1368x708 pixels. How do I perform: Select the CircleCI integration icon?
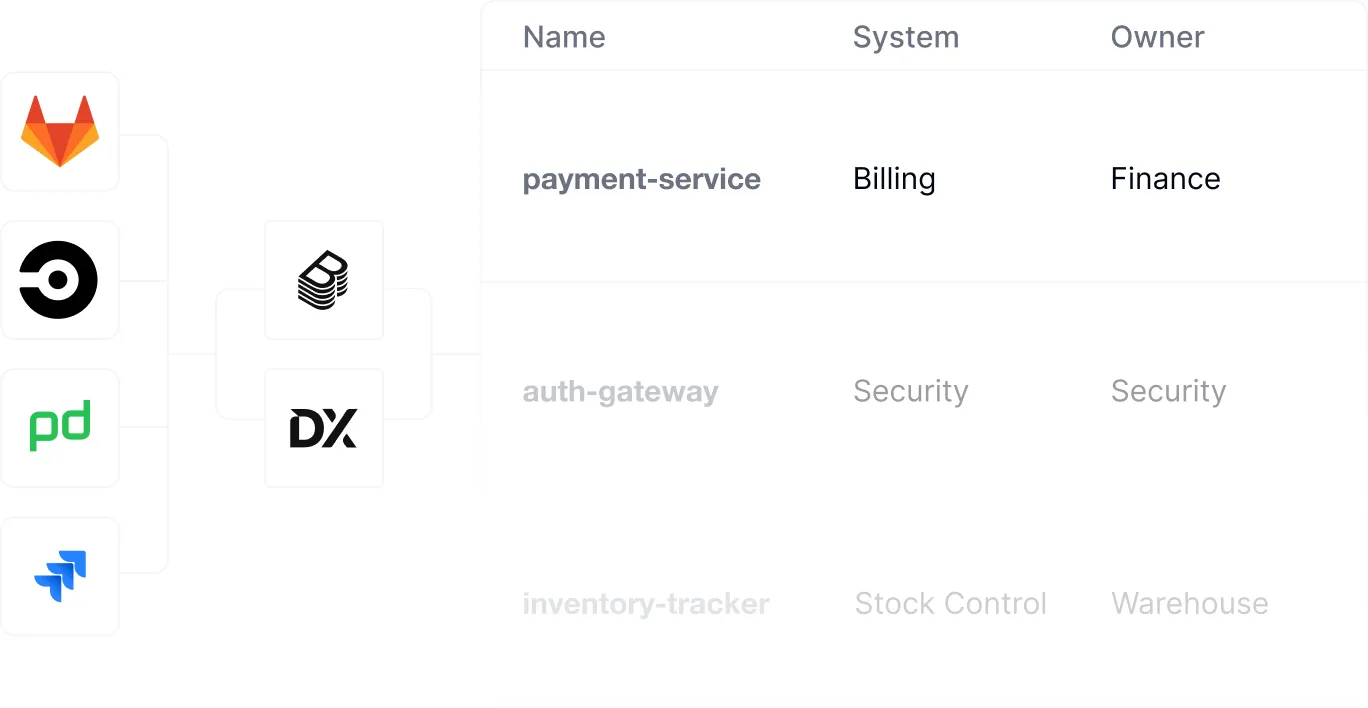pyautogui.click(x=59, y=280)
